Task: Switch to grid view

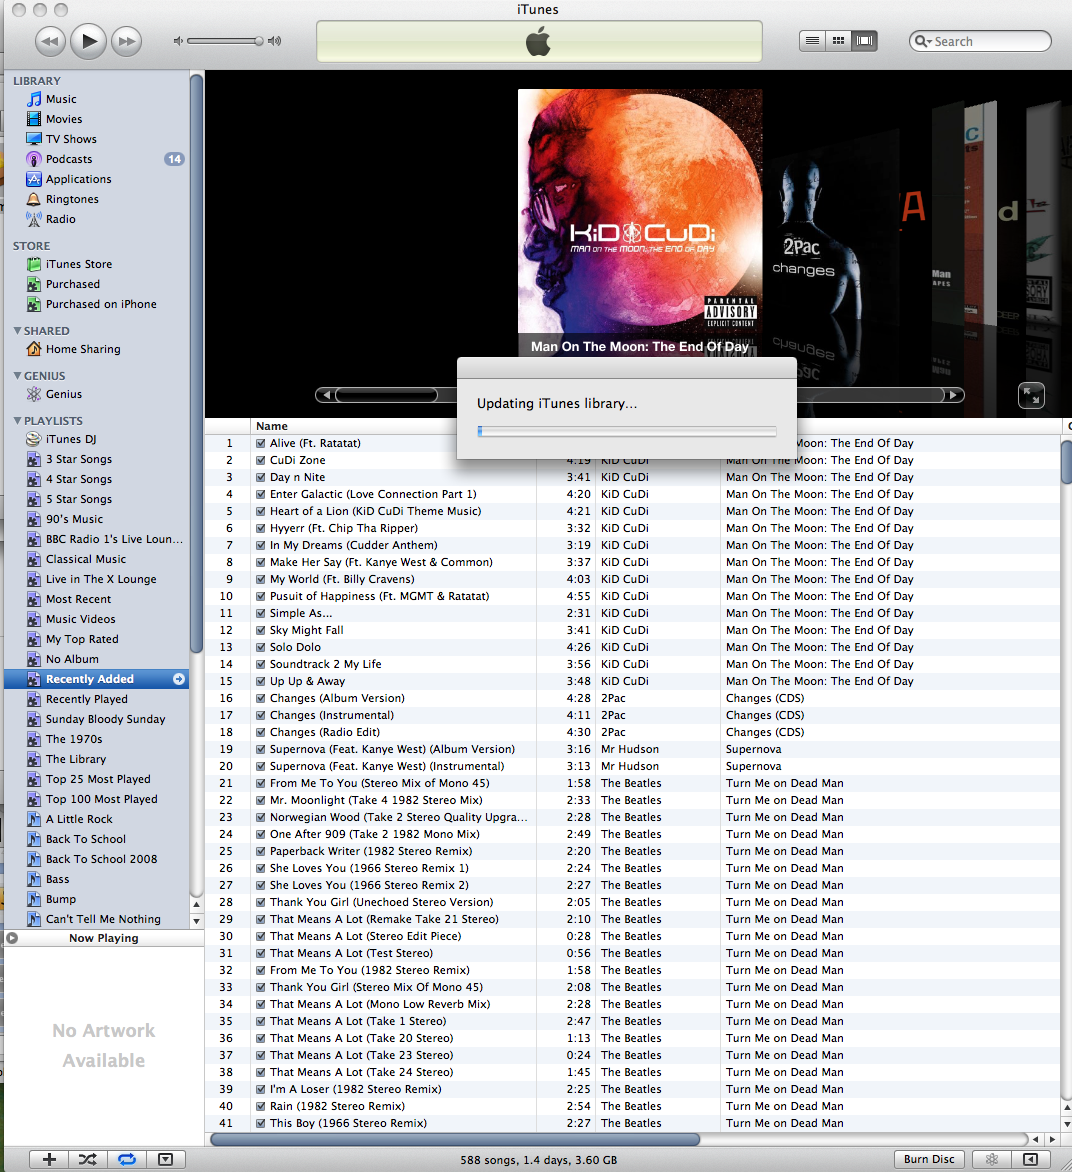Action: 838,41
